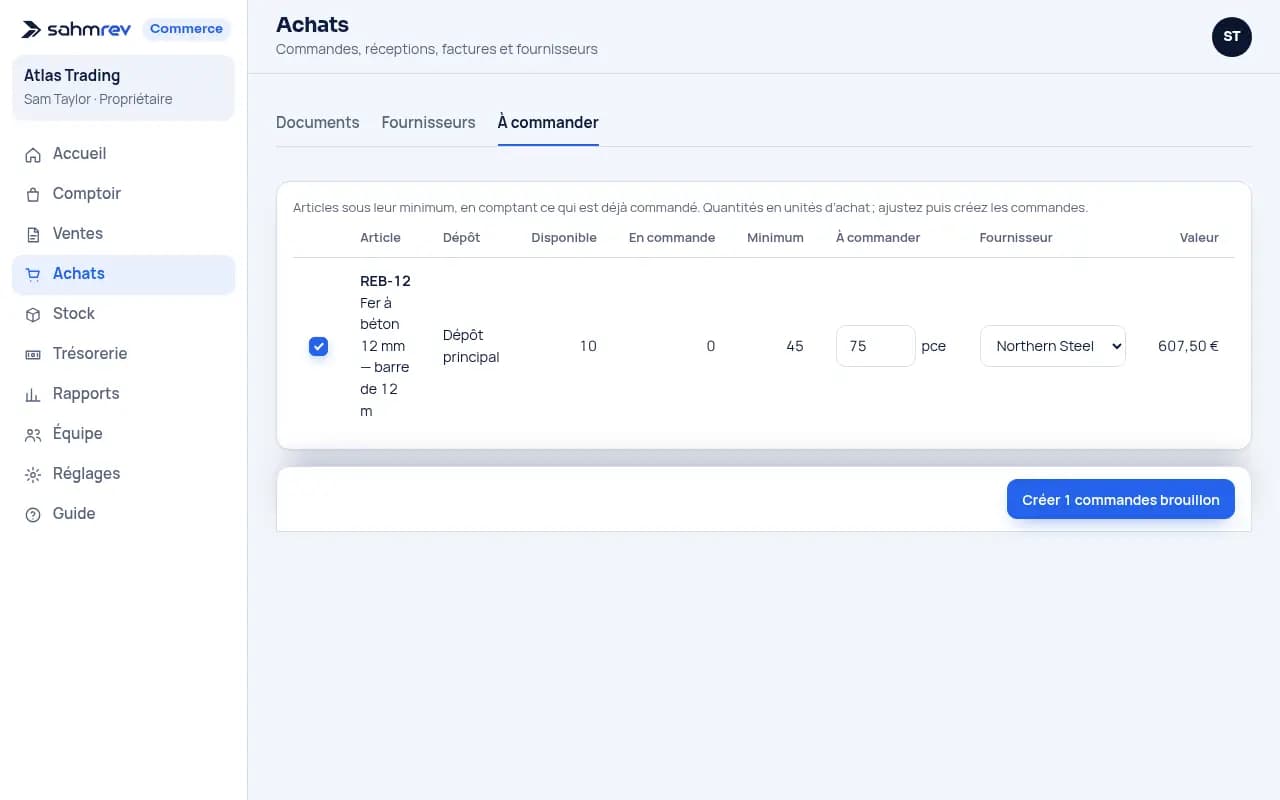This screenshot has height=800, width=1280.
Task: Click the Trésorerie cash icon
Action: [33, 354]
